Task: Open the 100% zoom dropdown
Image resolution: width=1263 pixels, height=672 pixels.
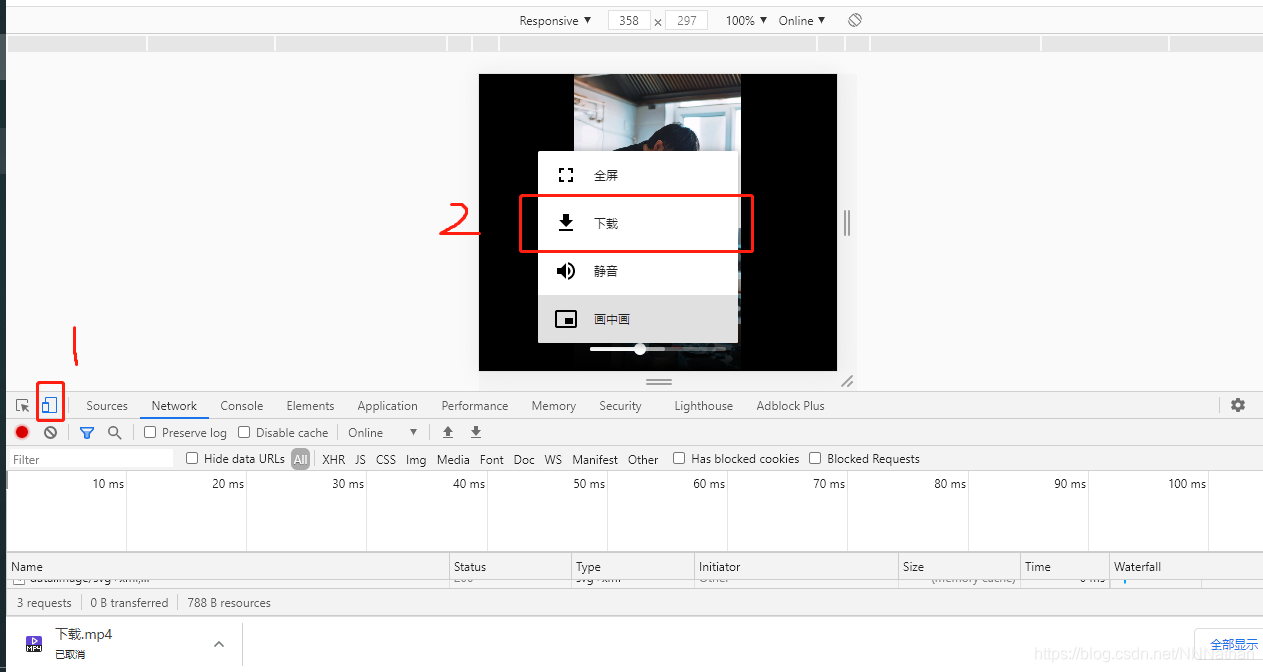Action: tap(746, 20)
